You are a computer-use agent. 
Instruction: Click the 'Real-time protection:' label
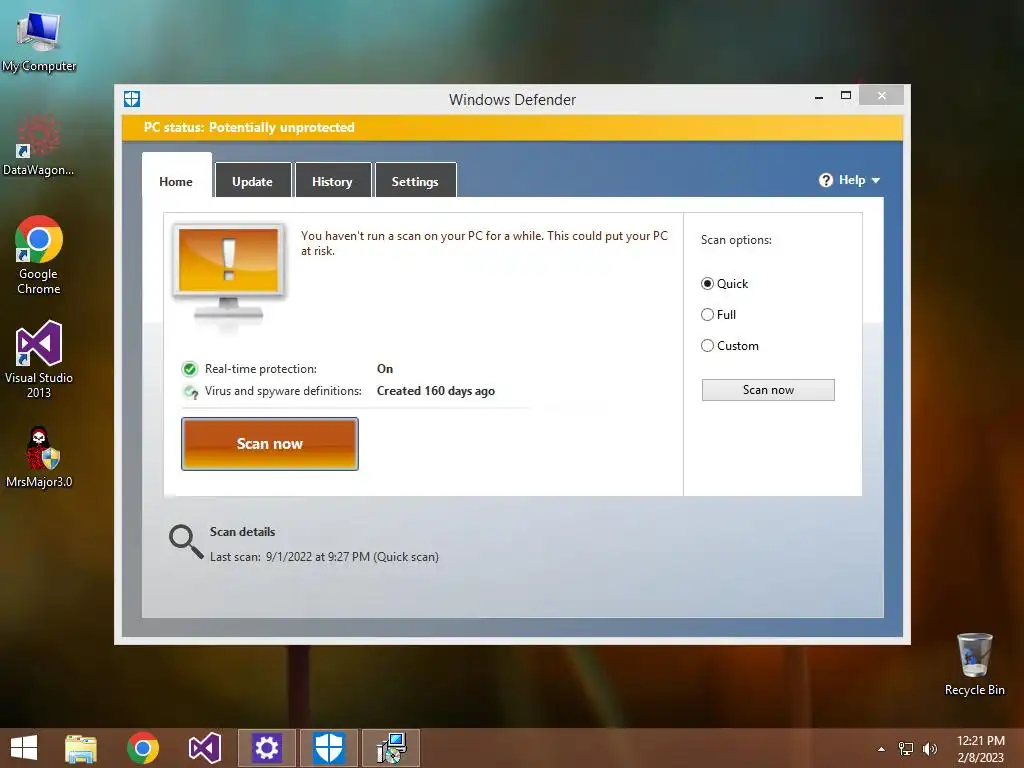coord(261,368)
